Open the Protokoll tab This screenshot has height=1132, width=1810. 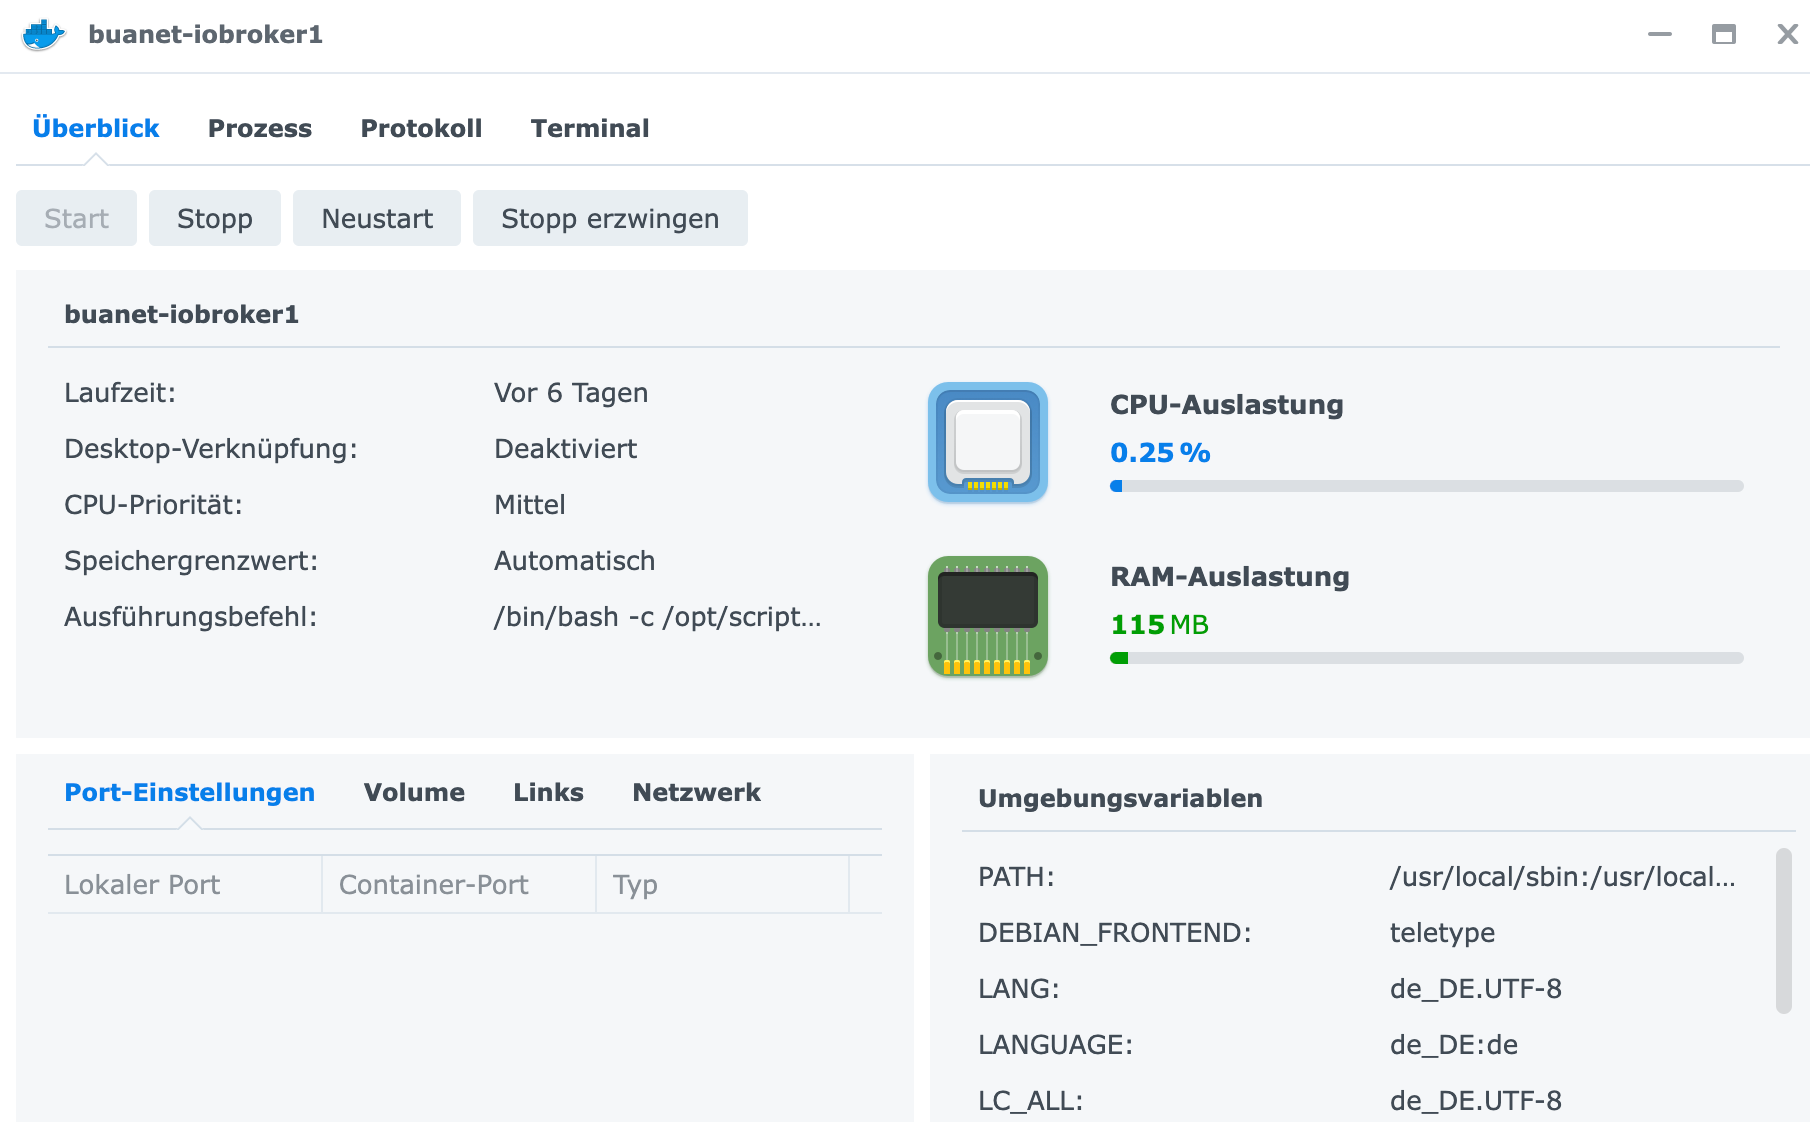[421, 129]
